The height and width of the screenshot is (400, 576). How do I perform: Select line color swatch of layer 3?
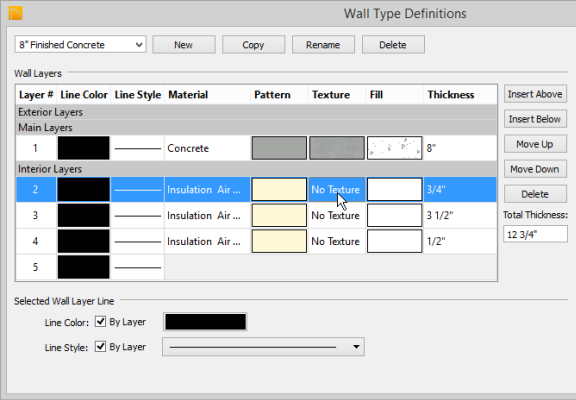click(83, 215)
